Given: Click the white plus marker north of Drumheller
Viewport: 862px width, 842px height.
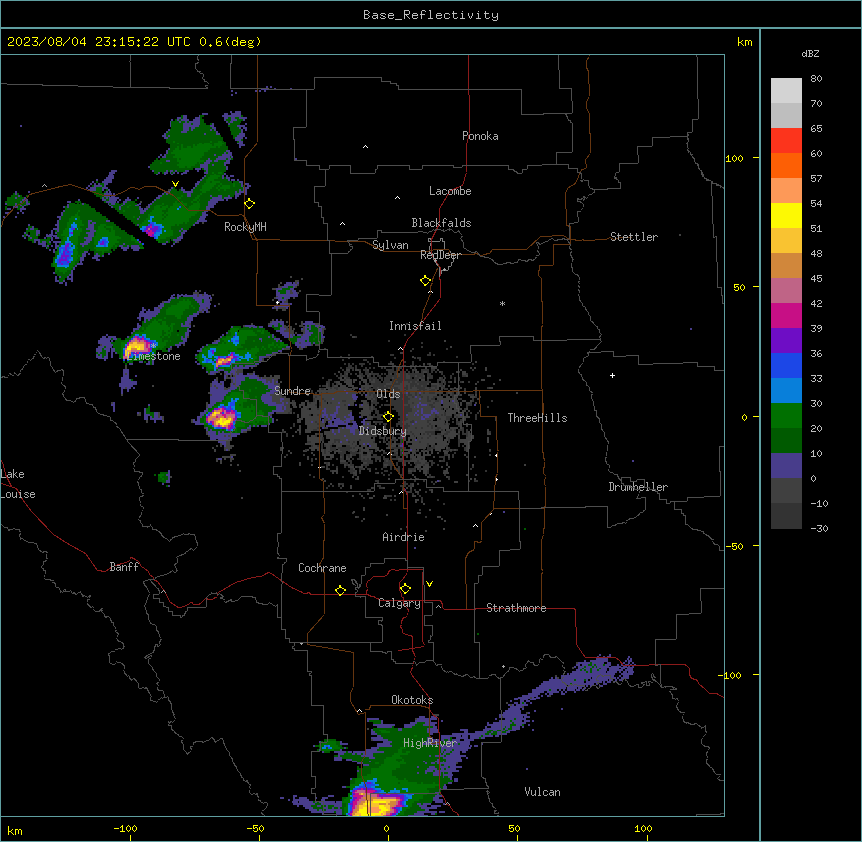Looking at the screenshot, I should click(x=612, y=375).
